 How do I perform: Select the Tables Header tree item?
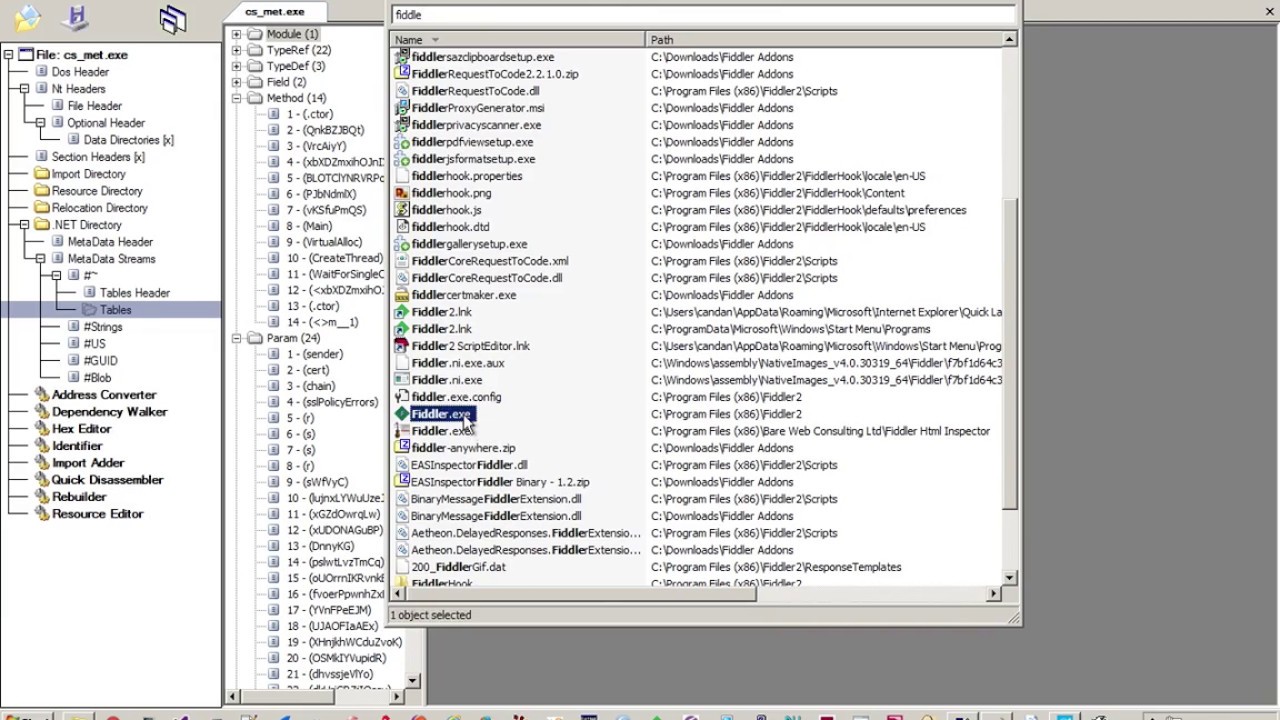click(135, 293)
